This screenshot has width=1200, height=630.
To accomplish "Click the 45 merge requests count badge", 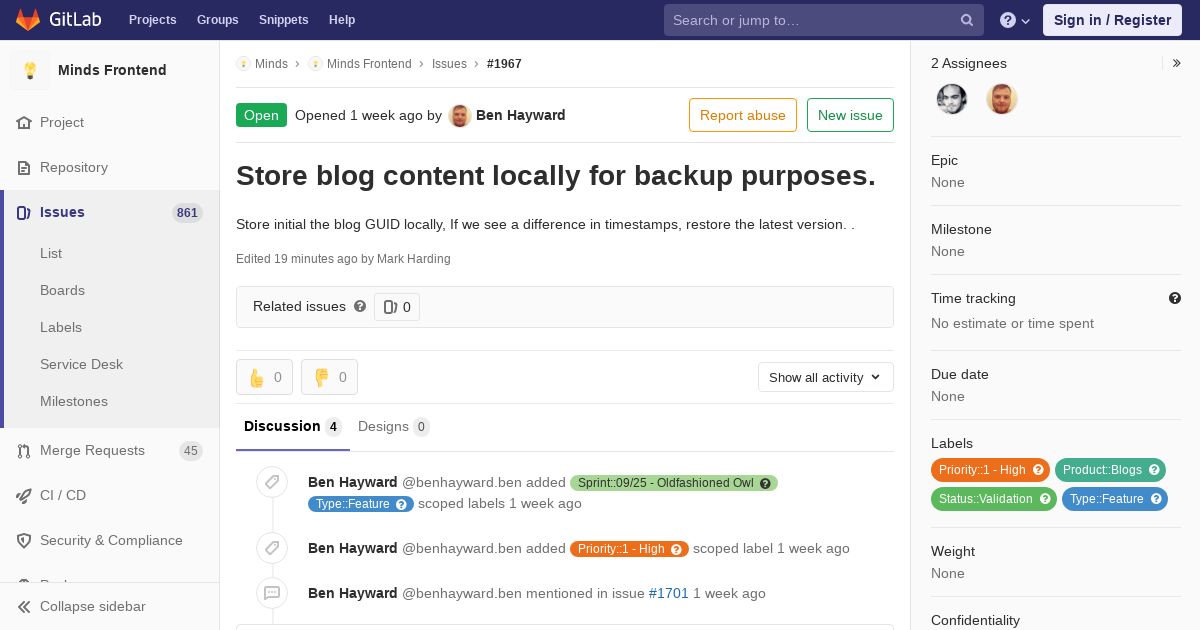I will coord(191,451).
